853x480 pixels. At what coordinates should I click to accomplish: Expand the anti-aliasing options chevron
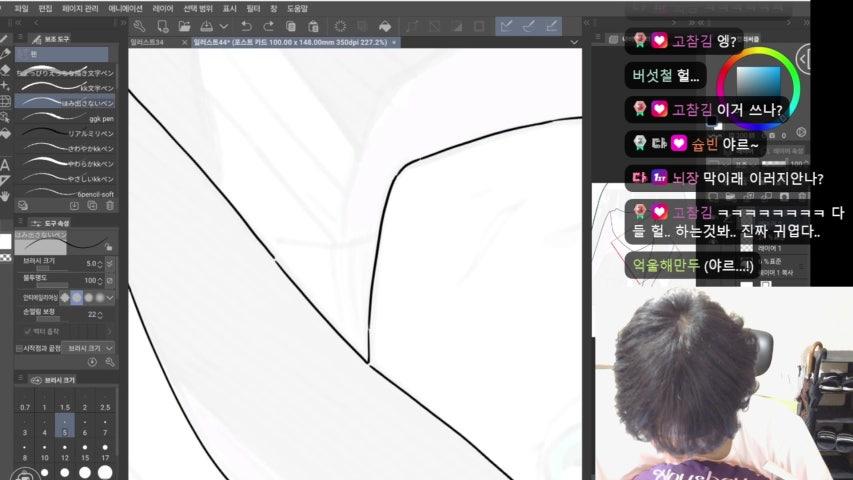110,298
